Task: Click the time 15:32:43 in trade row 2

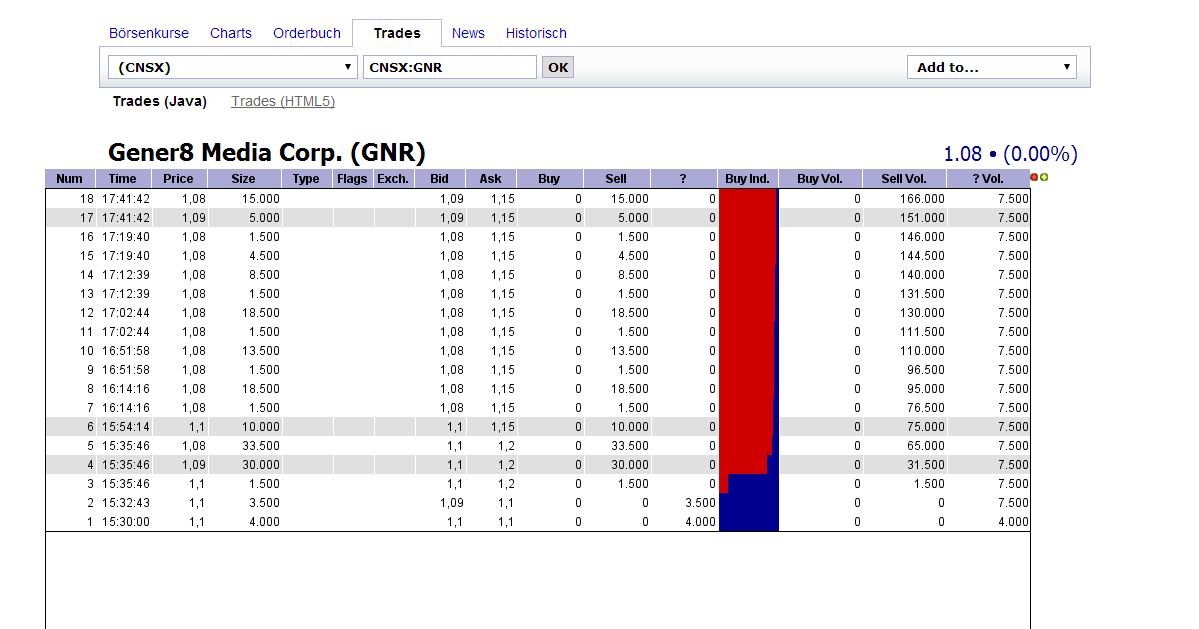Action: [126, 503]
